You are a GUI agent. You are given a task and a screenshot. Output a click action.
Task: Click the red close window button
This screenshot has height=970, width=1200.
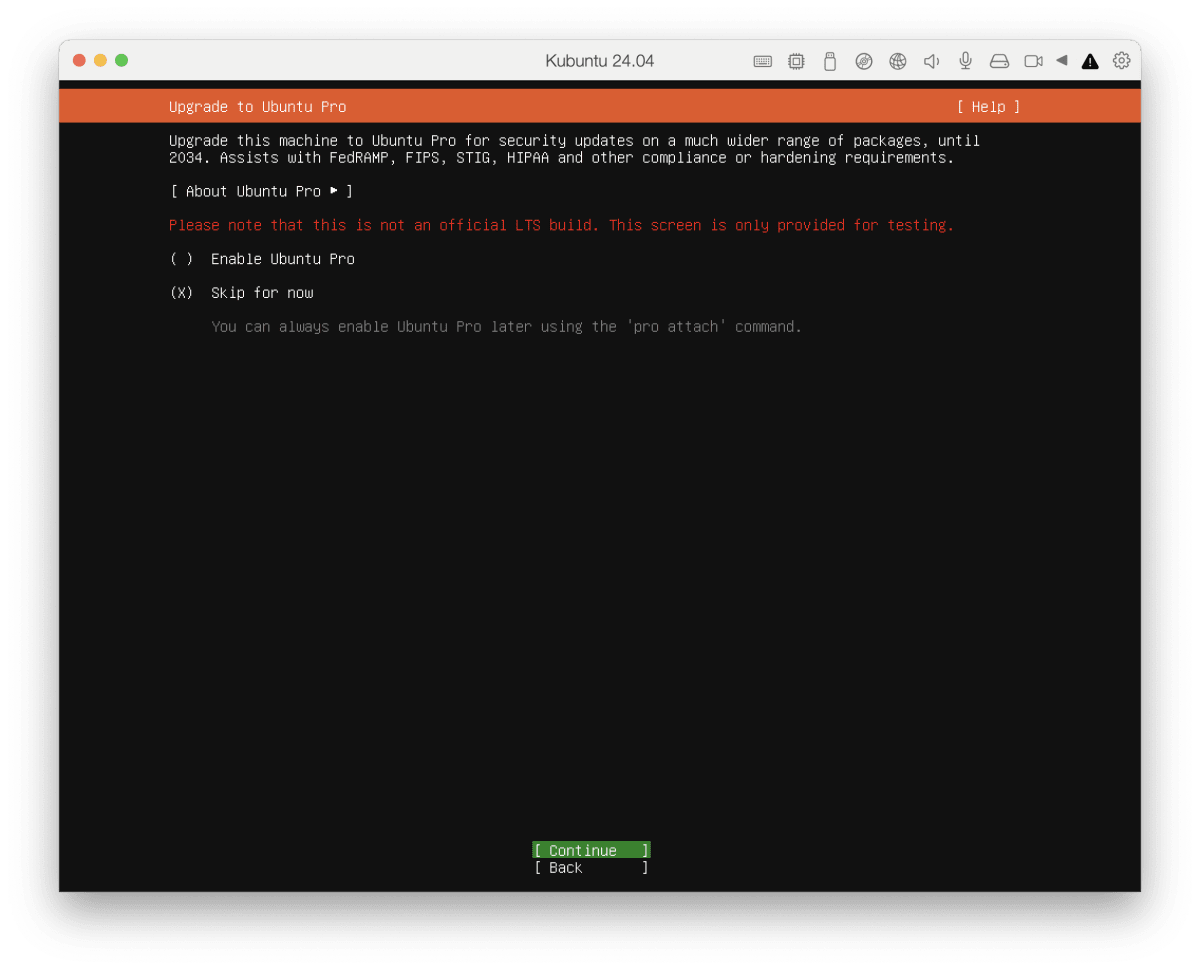tap(79, 60)
